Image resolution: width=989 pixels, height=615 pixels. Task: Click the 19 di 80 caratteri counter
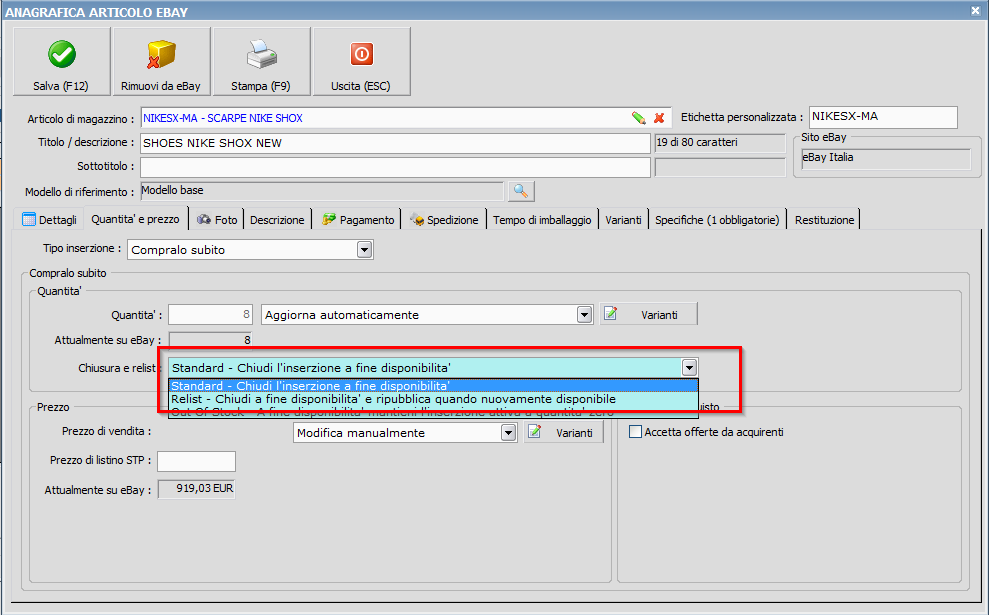coord(720,143)
